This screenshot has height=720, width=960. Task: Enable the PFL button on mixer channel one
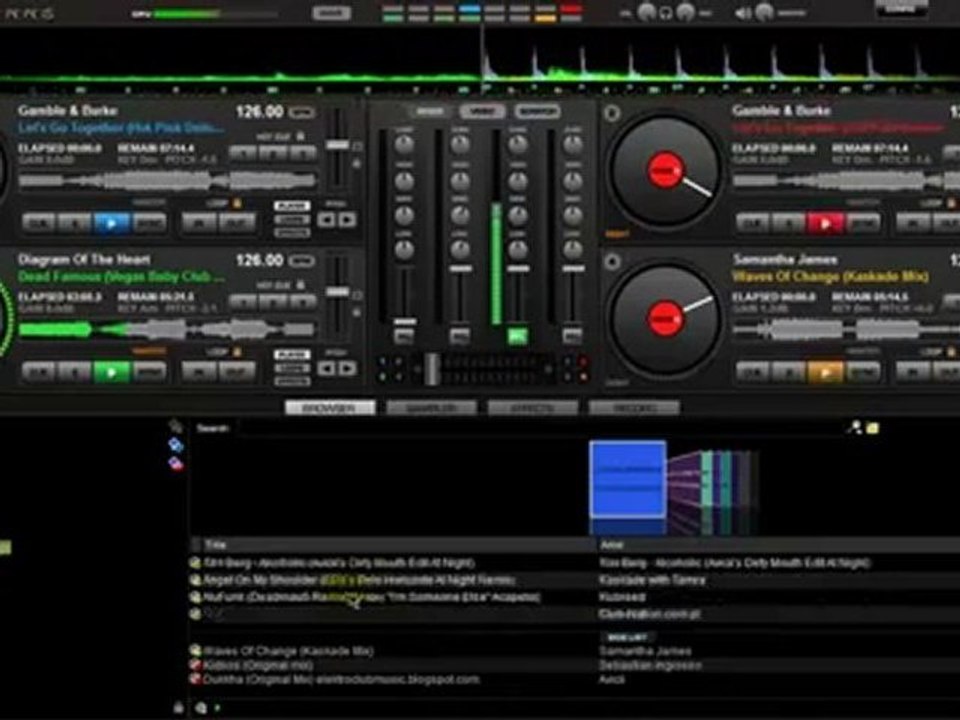(x=403, y=336)
